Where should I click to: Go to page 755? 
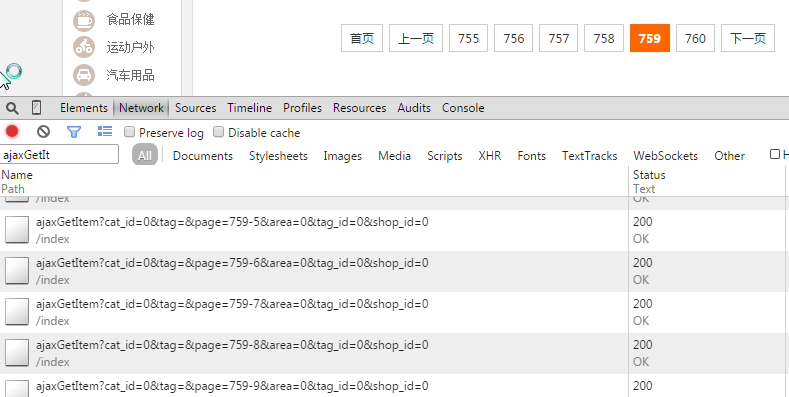point(468,38)
